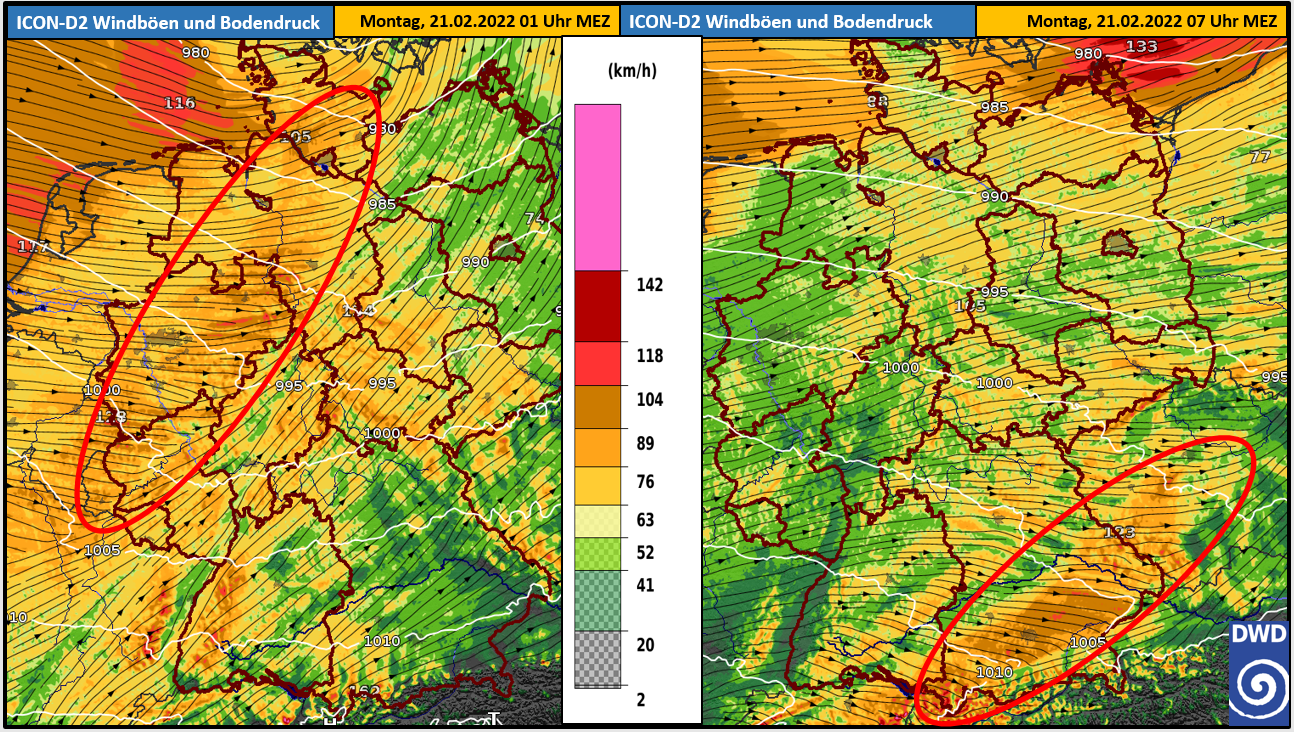The width and height of the screenshot is (1294, 732).
Task: Click the DWD spiral logo
Action: 1258,672
